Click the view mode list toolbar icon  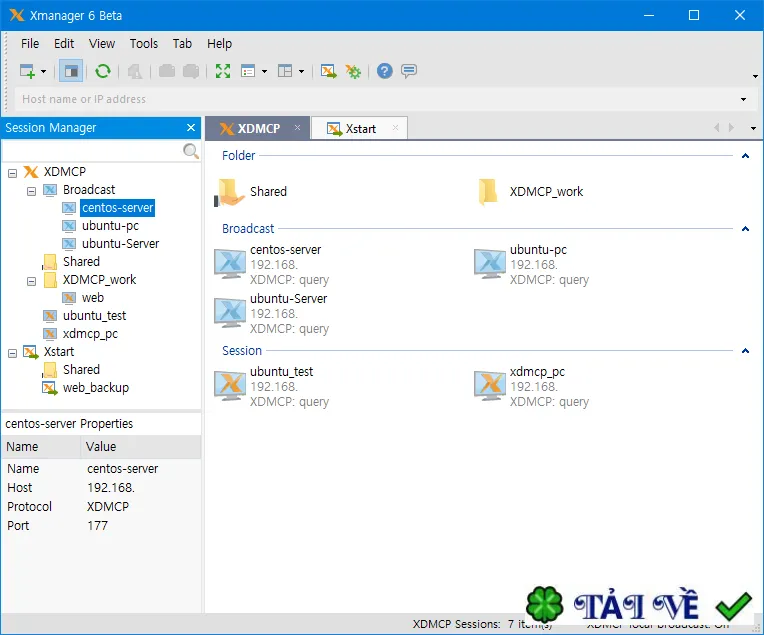click(248, 71)
